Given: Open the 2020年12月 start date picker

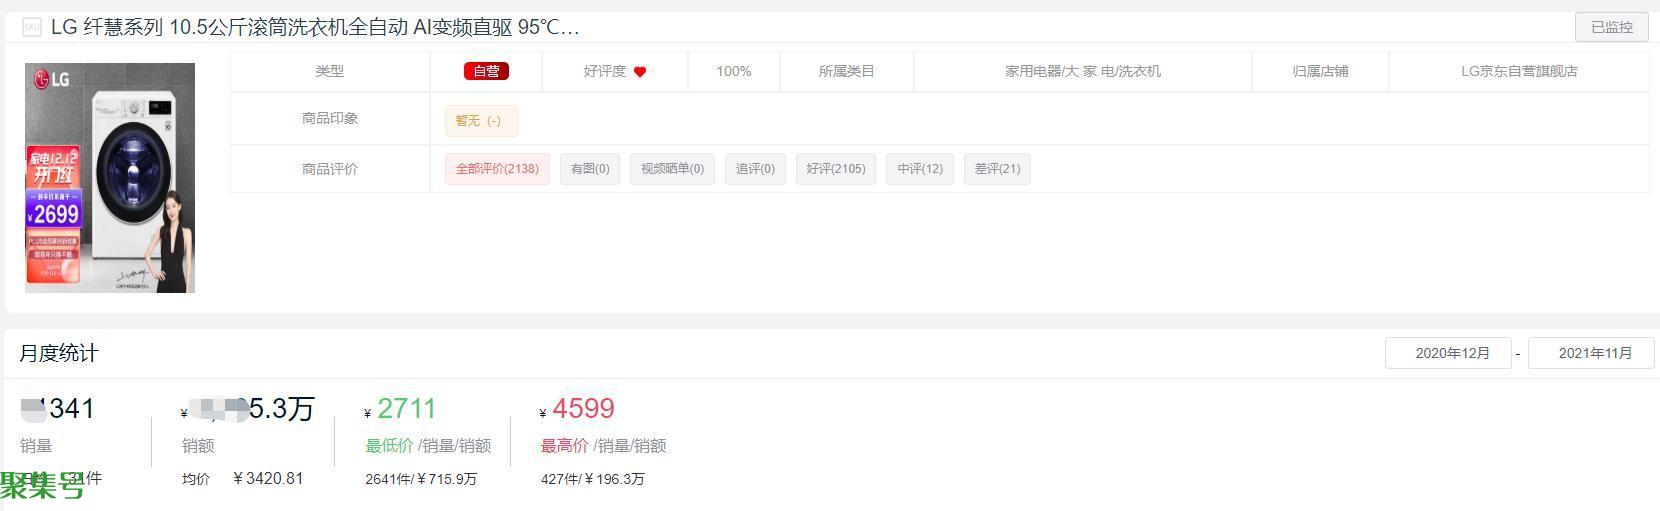Looking at the screenshot, I should click(x=1448, y=353).
